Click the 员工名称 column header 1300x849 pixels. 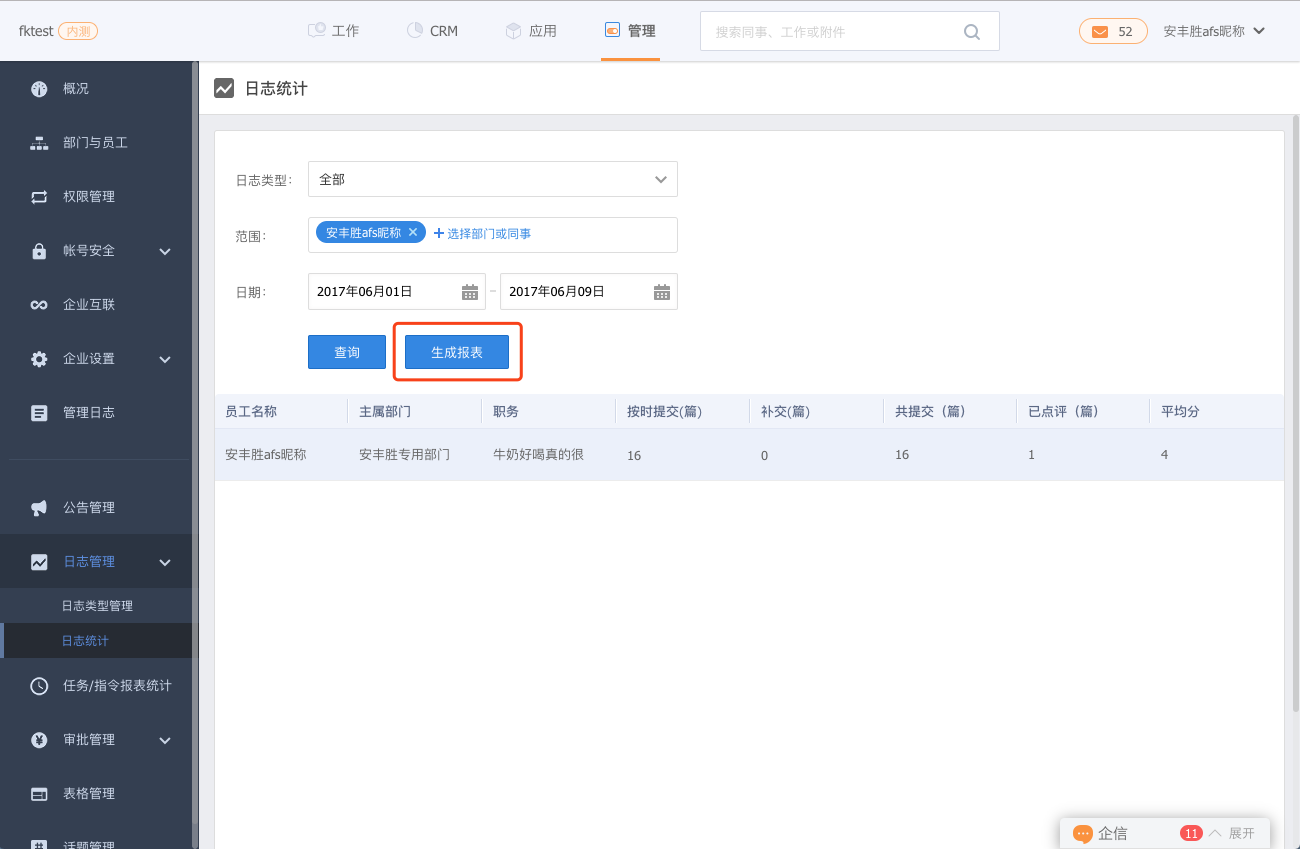(251, 412)
